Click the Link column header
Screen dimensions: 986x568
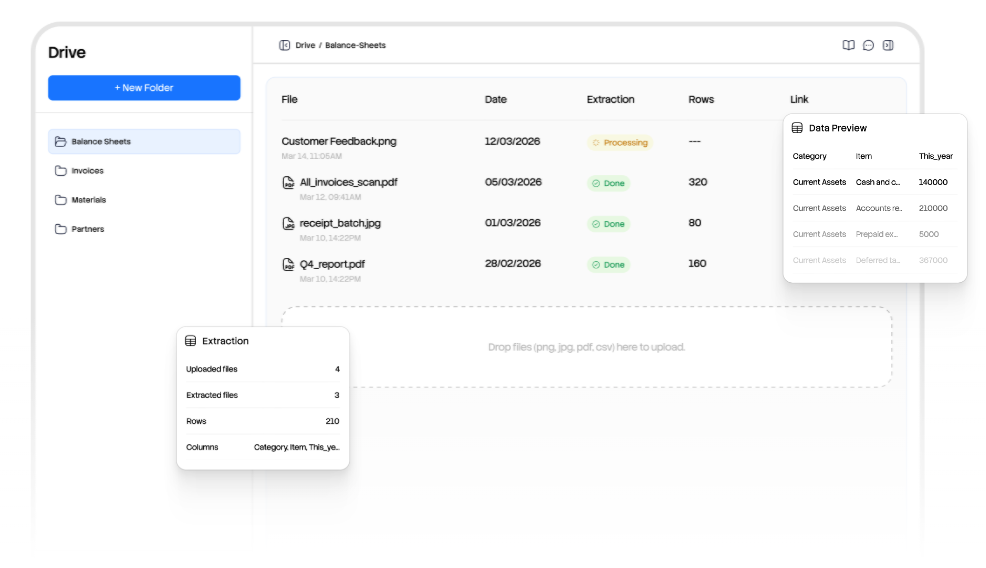[799, 99]
